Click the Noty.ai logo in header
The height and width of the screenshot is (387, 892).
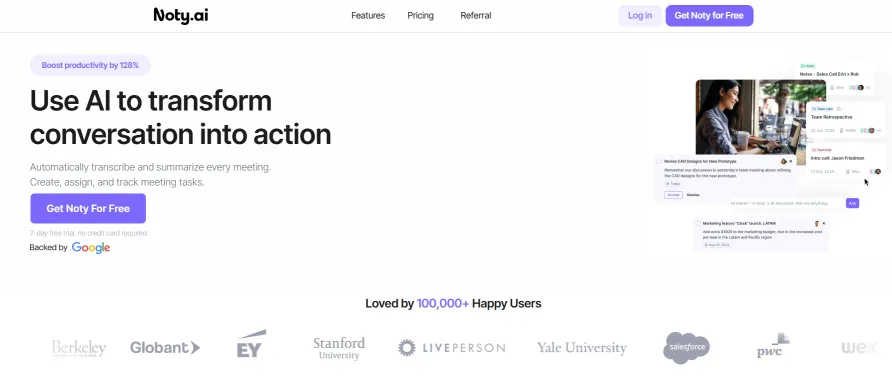point(181,16)
